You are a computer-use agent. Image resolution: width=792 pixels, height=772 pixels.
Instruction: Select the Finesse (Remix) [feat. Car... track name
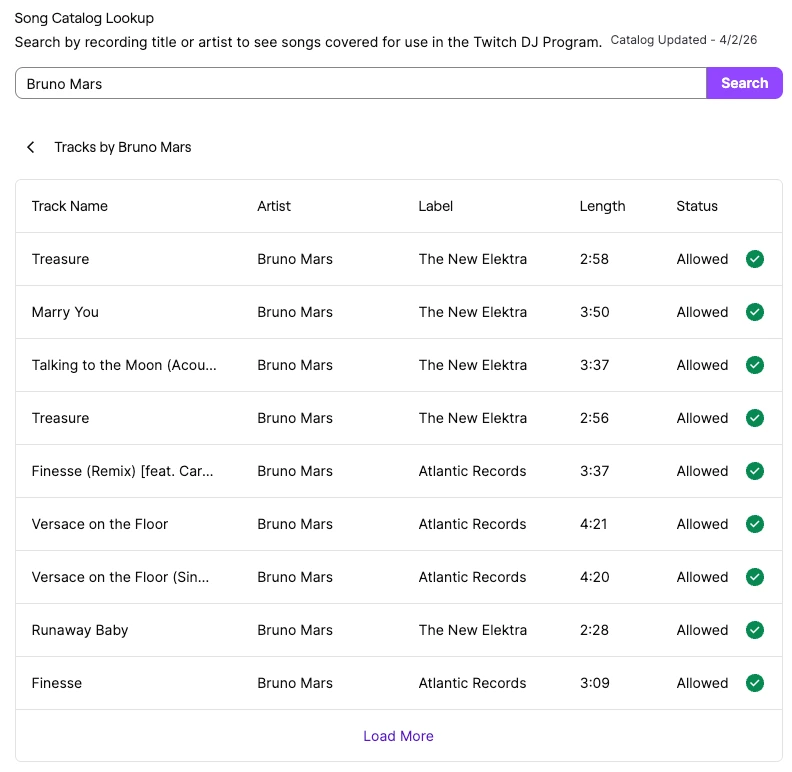(x=122, y=471)
